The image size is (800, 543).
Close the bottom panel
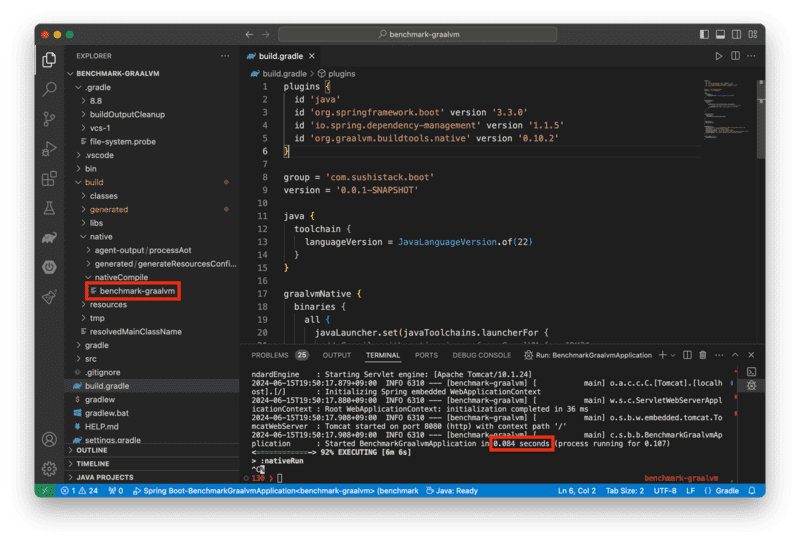pyautogui.click(x=751, y=355)
